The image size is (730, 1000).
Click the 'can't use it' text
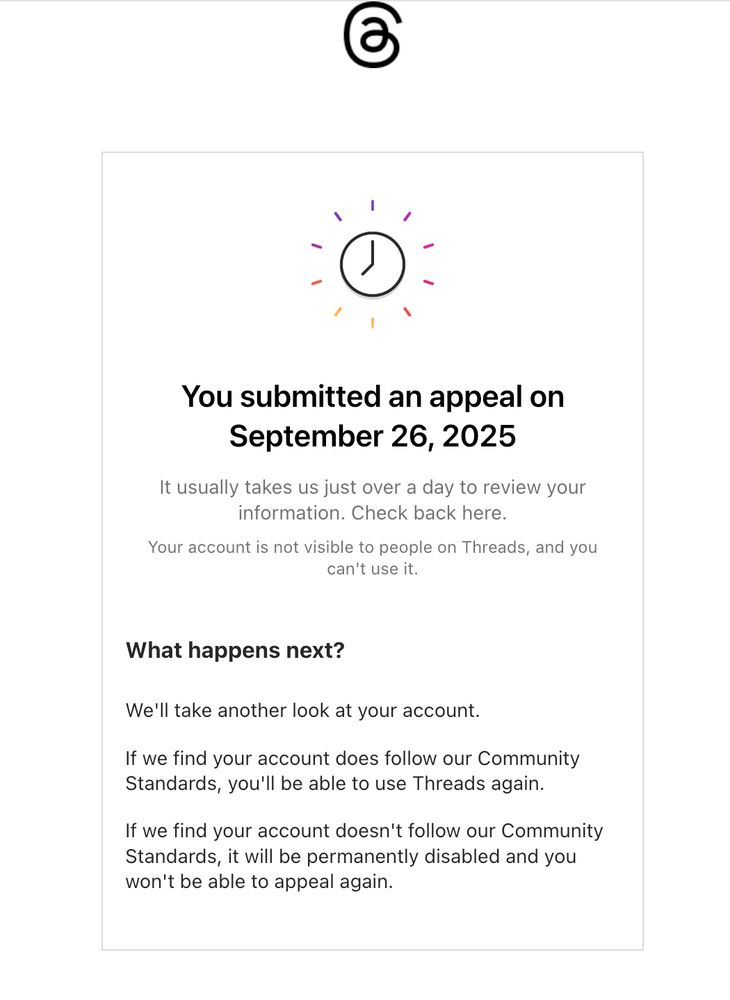[x=372, y=569]
